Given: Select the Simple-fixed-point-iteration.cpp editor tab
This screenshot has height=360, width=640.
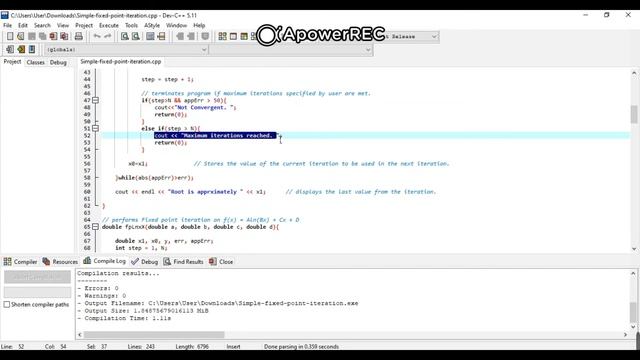Looking at the screenshot, I should (121, 62).
